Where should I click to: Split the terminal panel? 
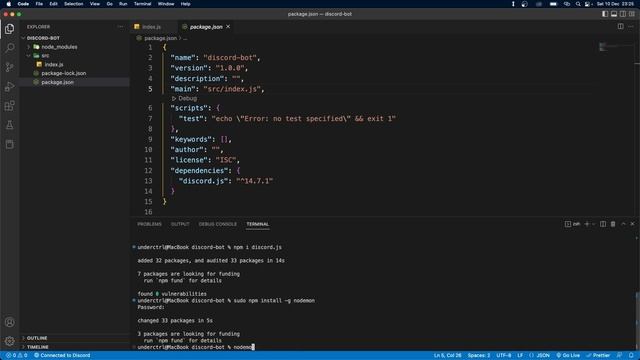(603, 224)
